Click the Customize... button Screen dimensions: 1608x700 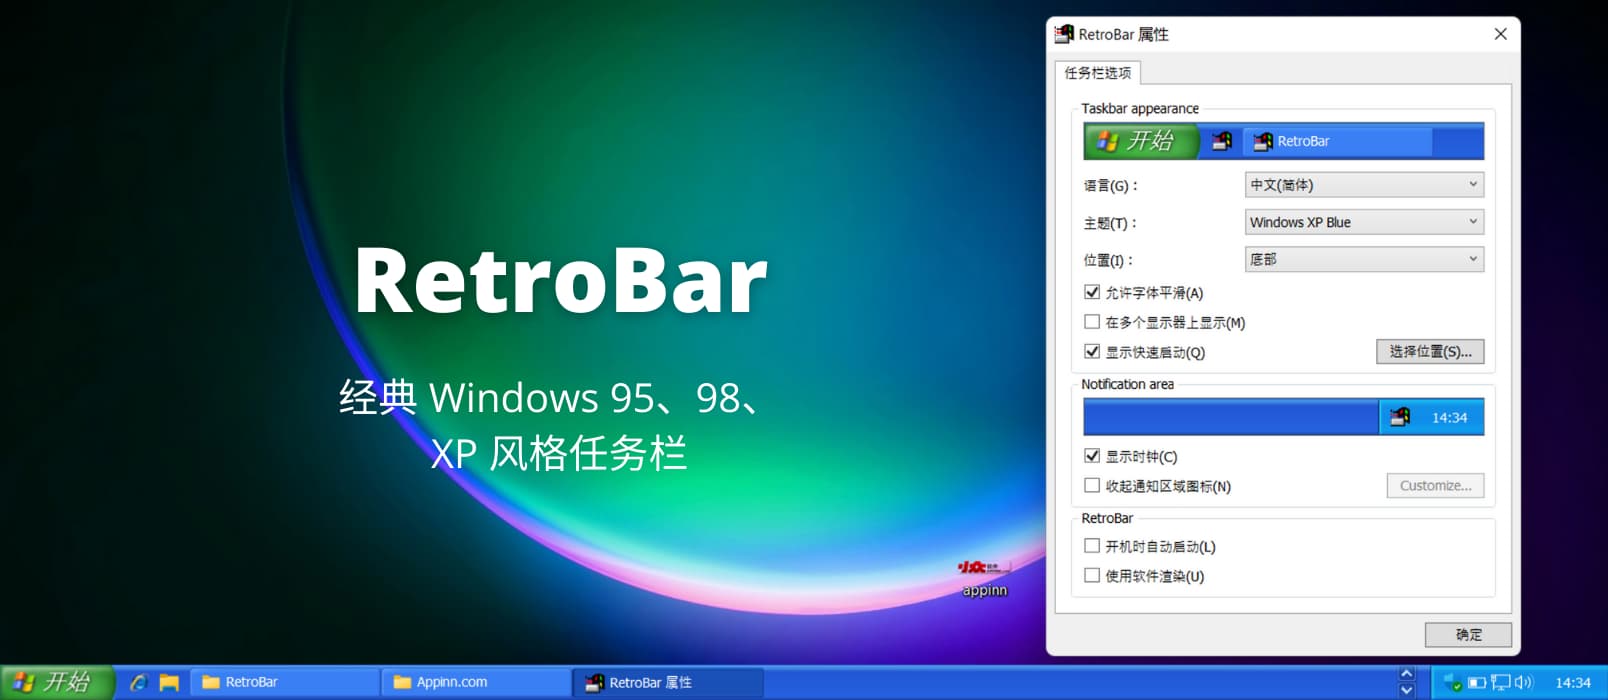1435,485
